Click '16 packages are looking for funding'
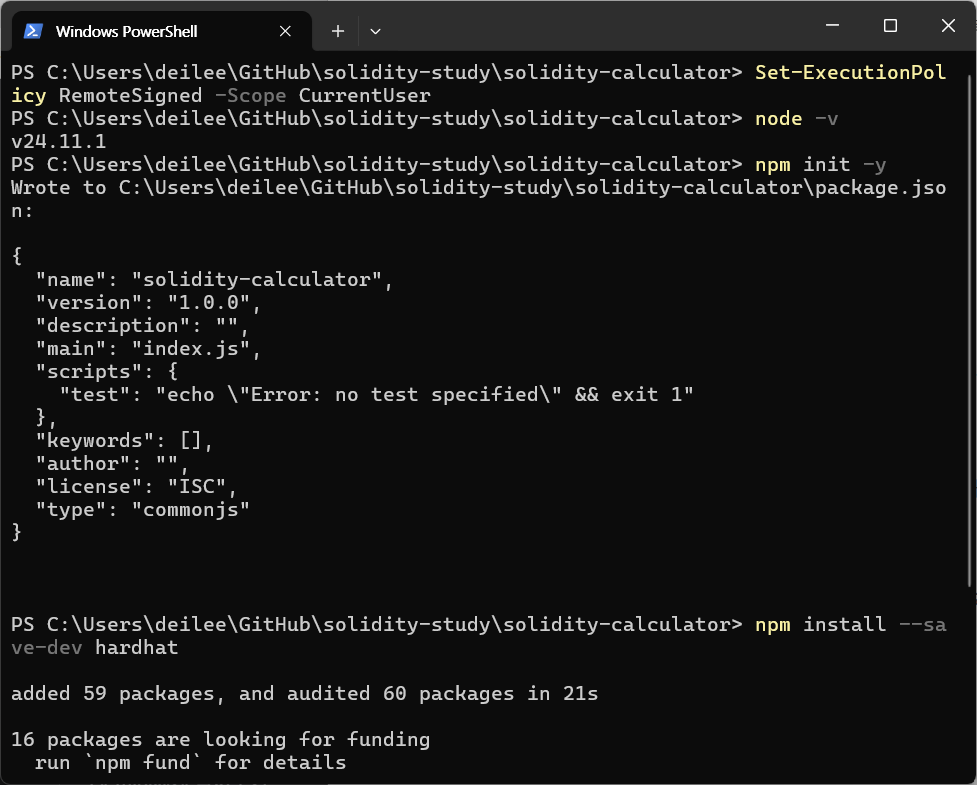The image size is (977, 785). (x=221, y=740)
